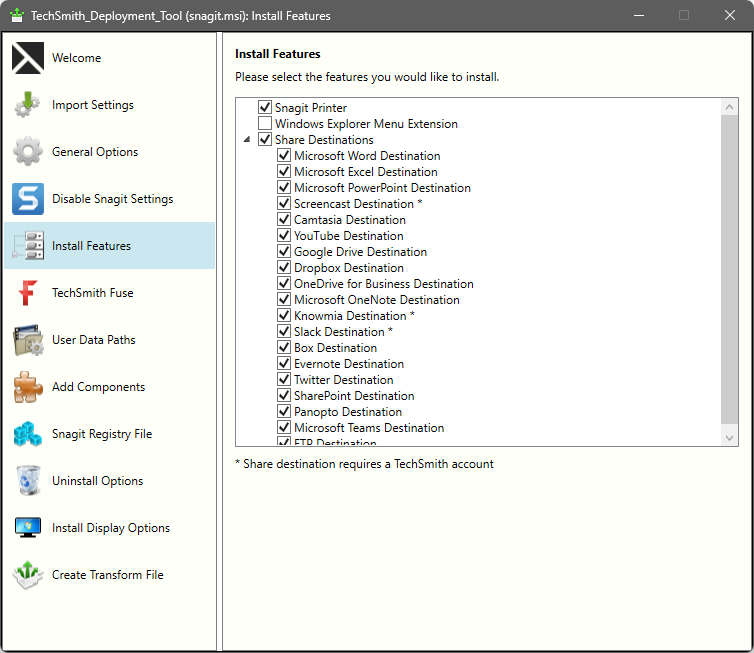Click the Uninstall Options recycle bin icon
754x653 pixels.
point(28,481)
